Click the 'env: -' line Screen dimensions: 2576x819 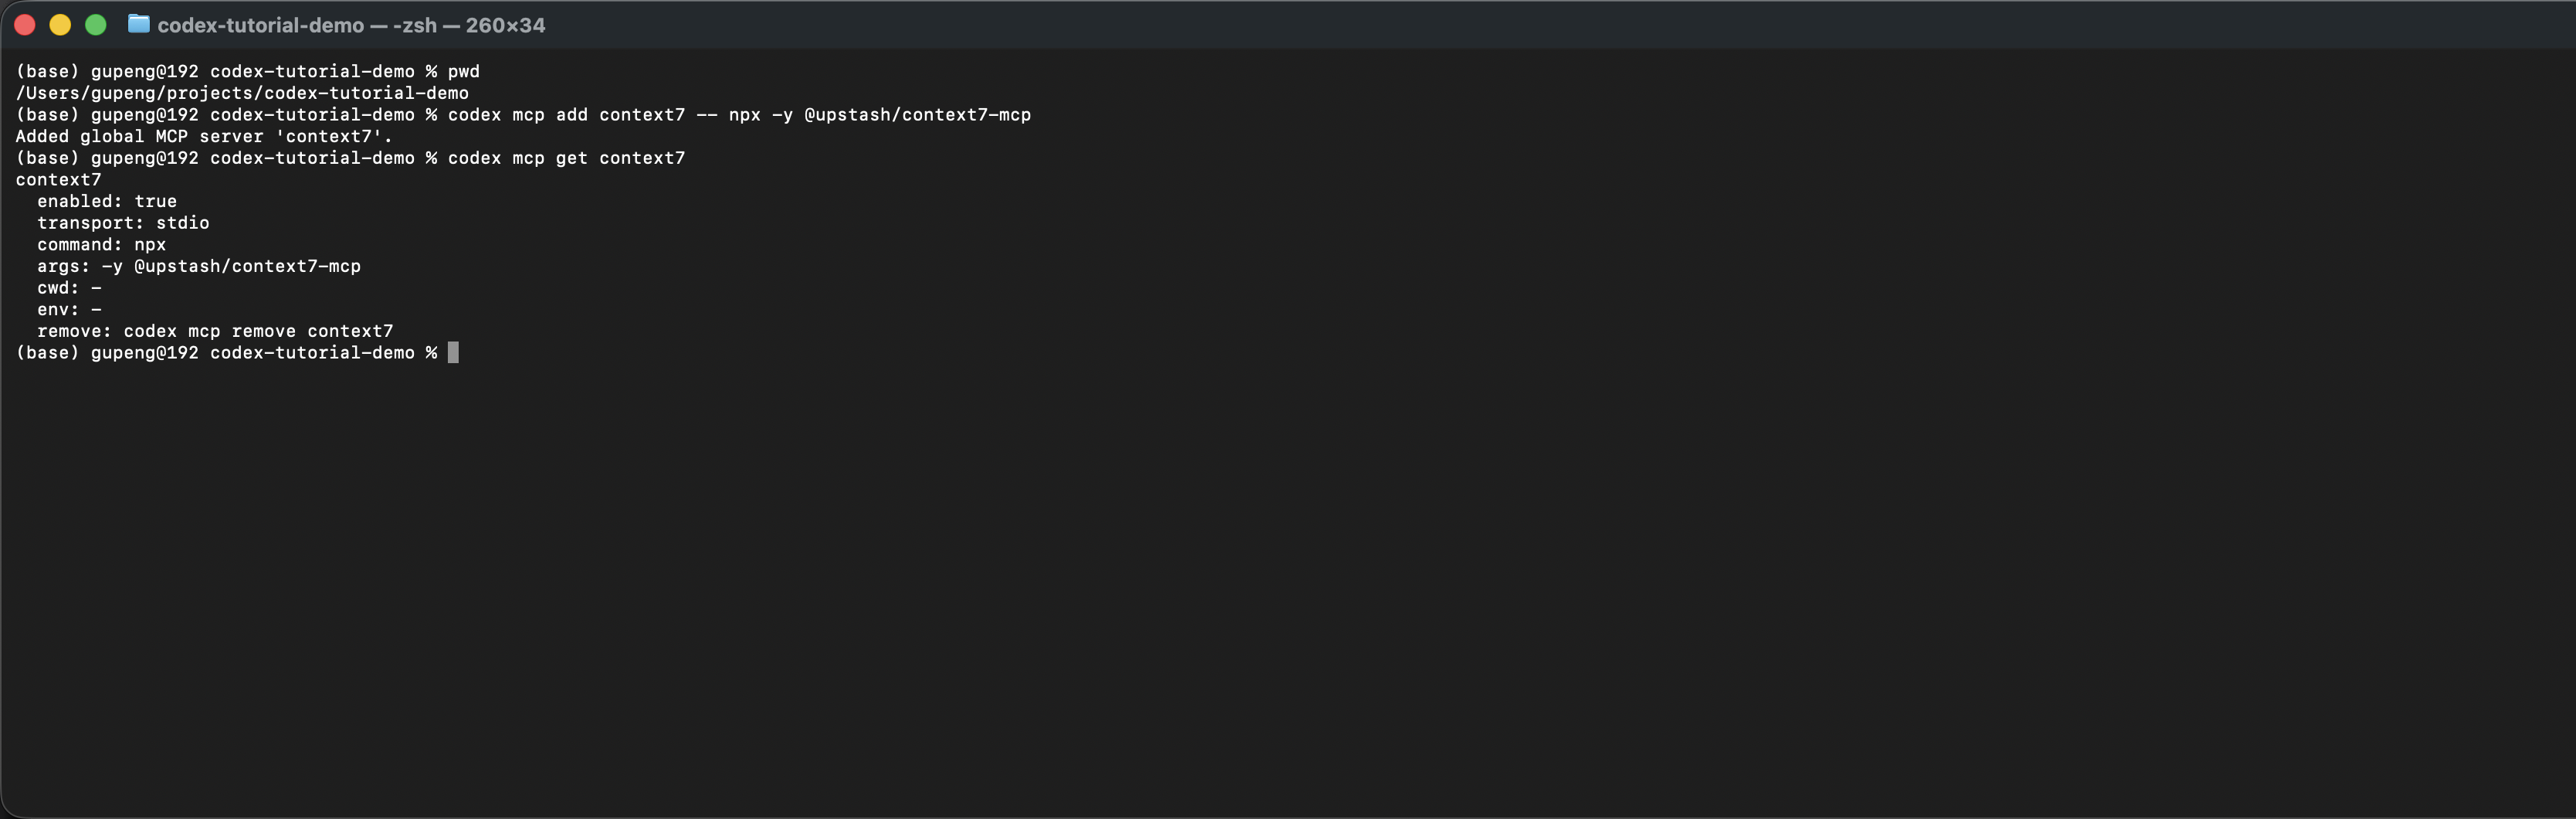pos(69,310)
